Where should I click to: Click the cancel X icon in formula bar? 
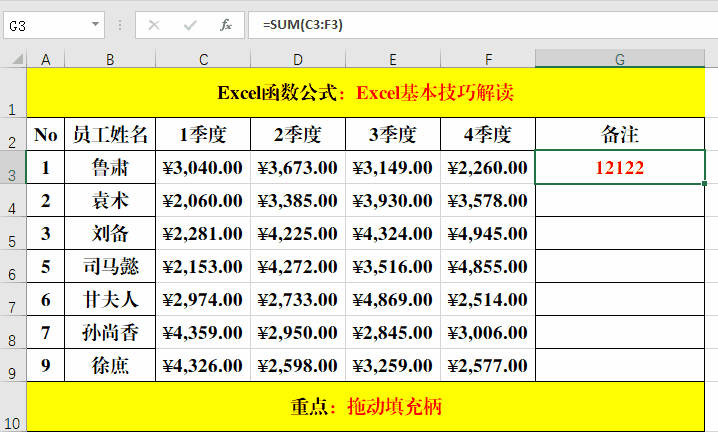(x=154, y=25)
